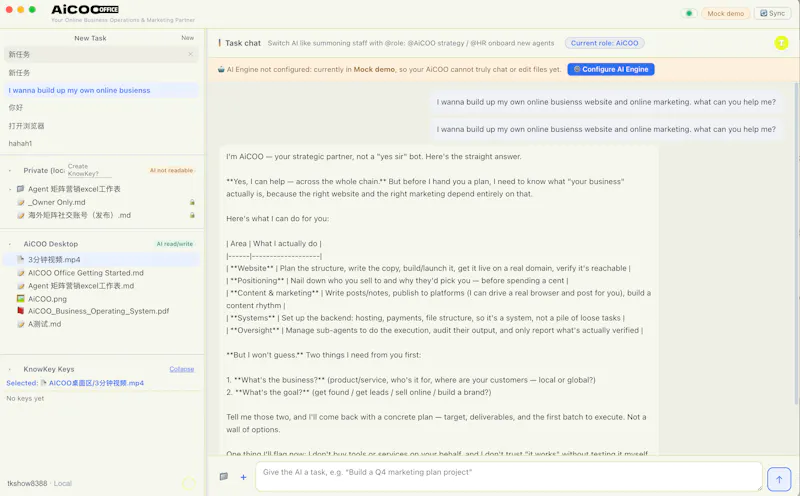The width and height of the screenshot is (800, 496).
Task: Click the AI read/write badge
Action: (x=174, y=244)
